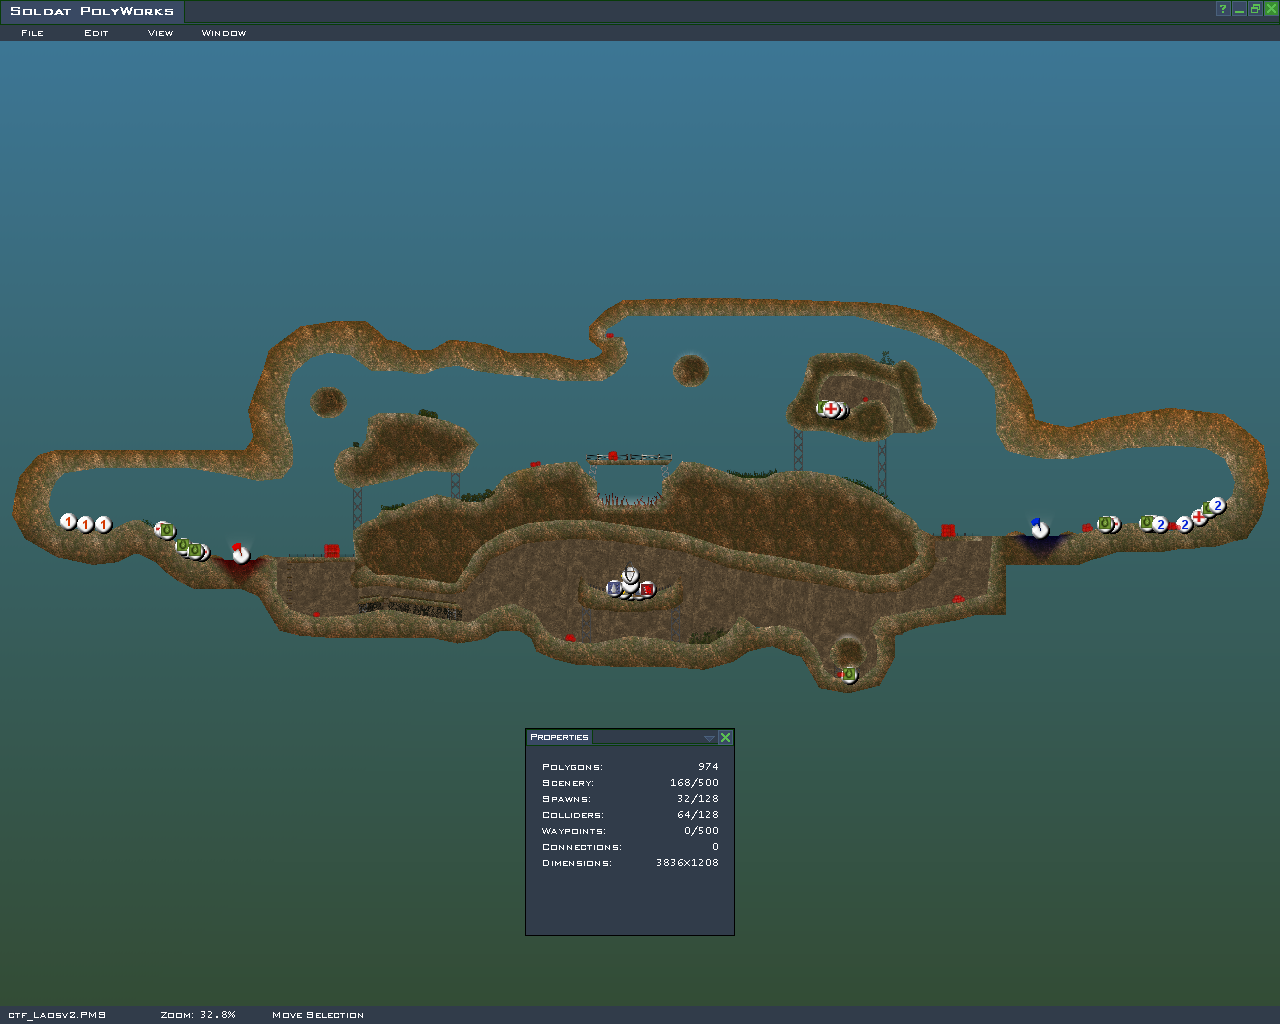Open the help question mark button

tap(1222, 9)
